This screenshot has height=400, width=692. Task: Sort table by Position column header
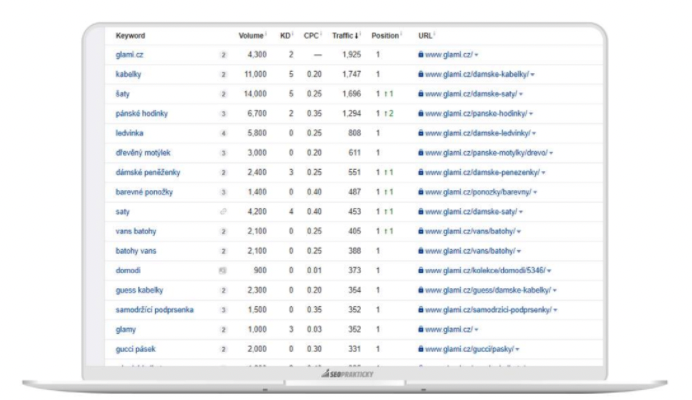pos(385,36)
